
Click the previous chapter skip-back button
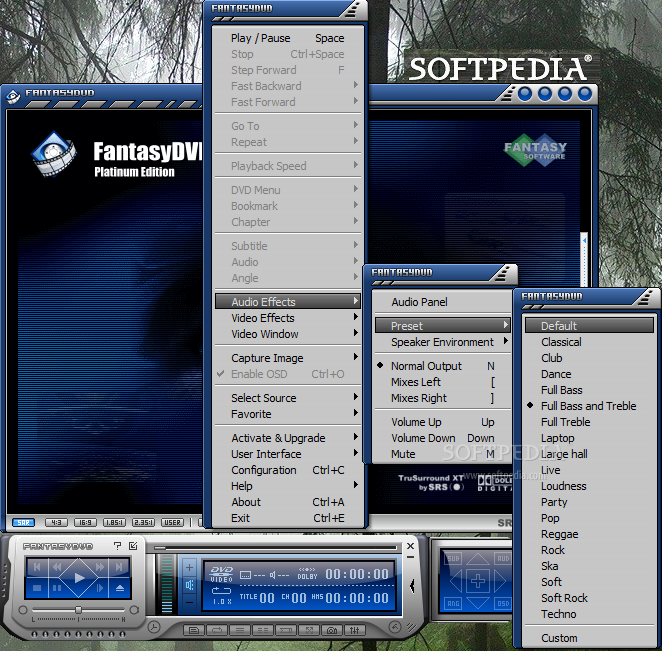37,567
